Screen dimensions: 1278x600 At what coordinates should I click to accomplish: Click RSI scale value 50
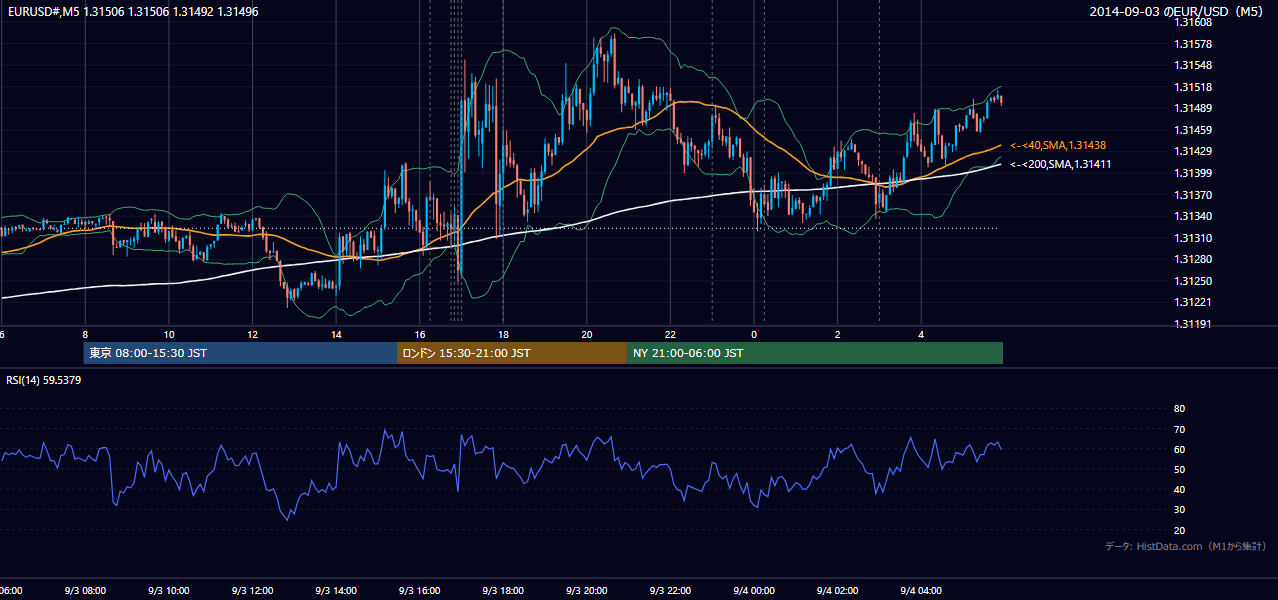(x=1179, y=469)
